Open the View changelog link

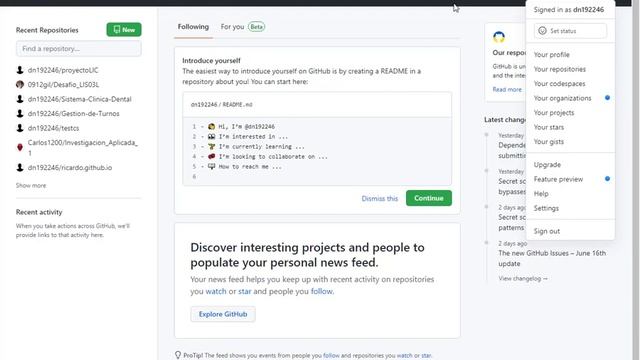(x=523, y=278)
